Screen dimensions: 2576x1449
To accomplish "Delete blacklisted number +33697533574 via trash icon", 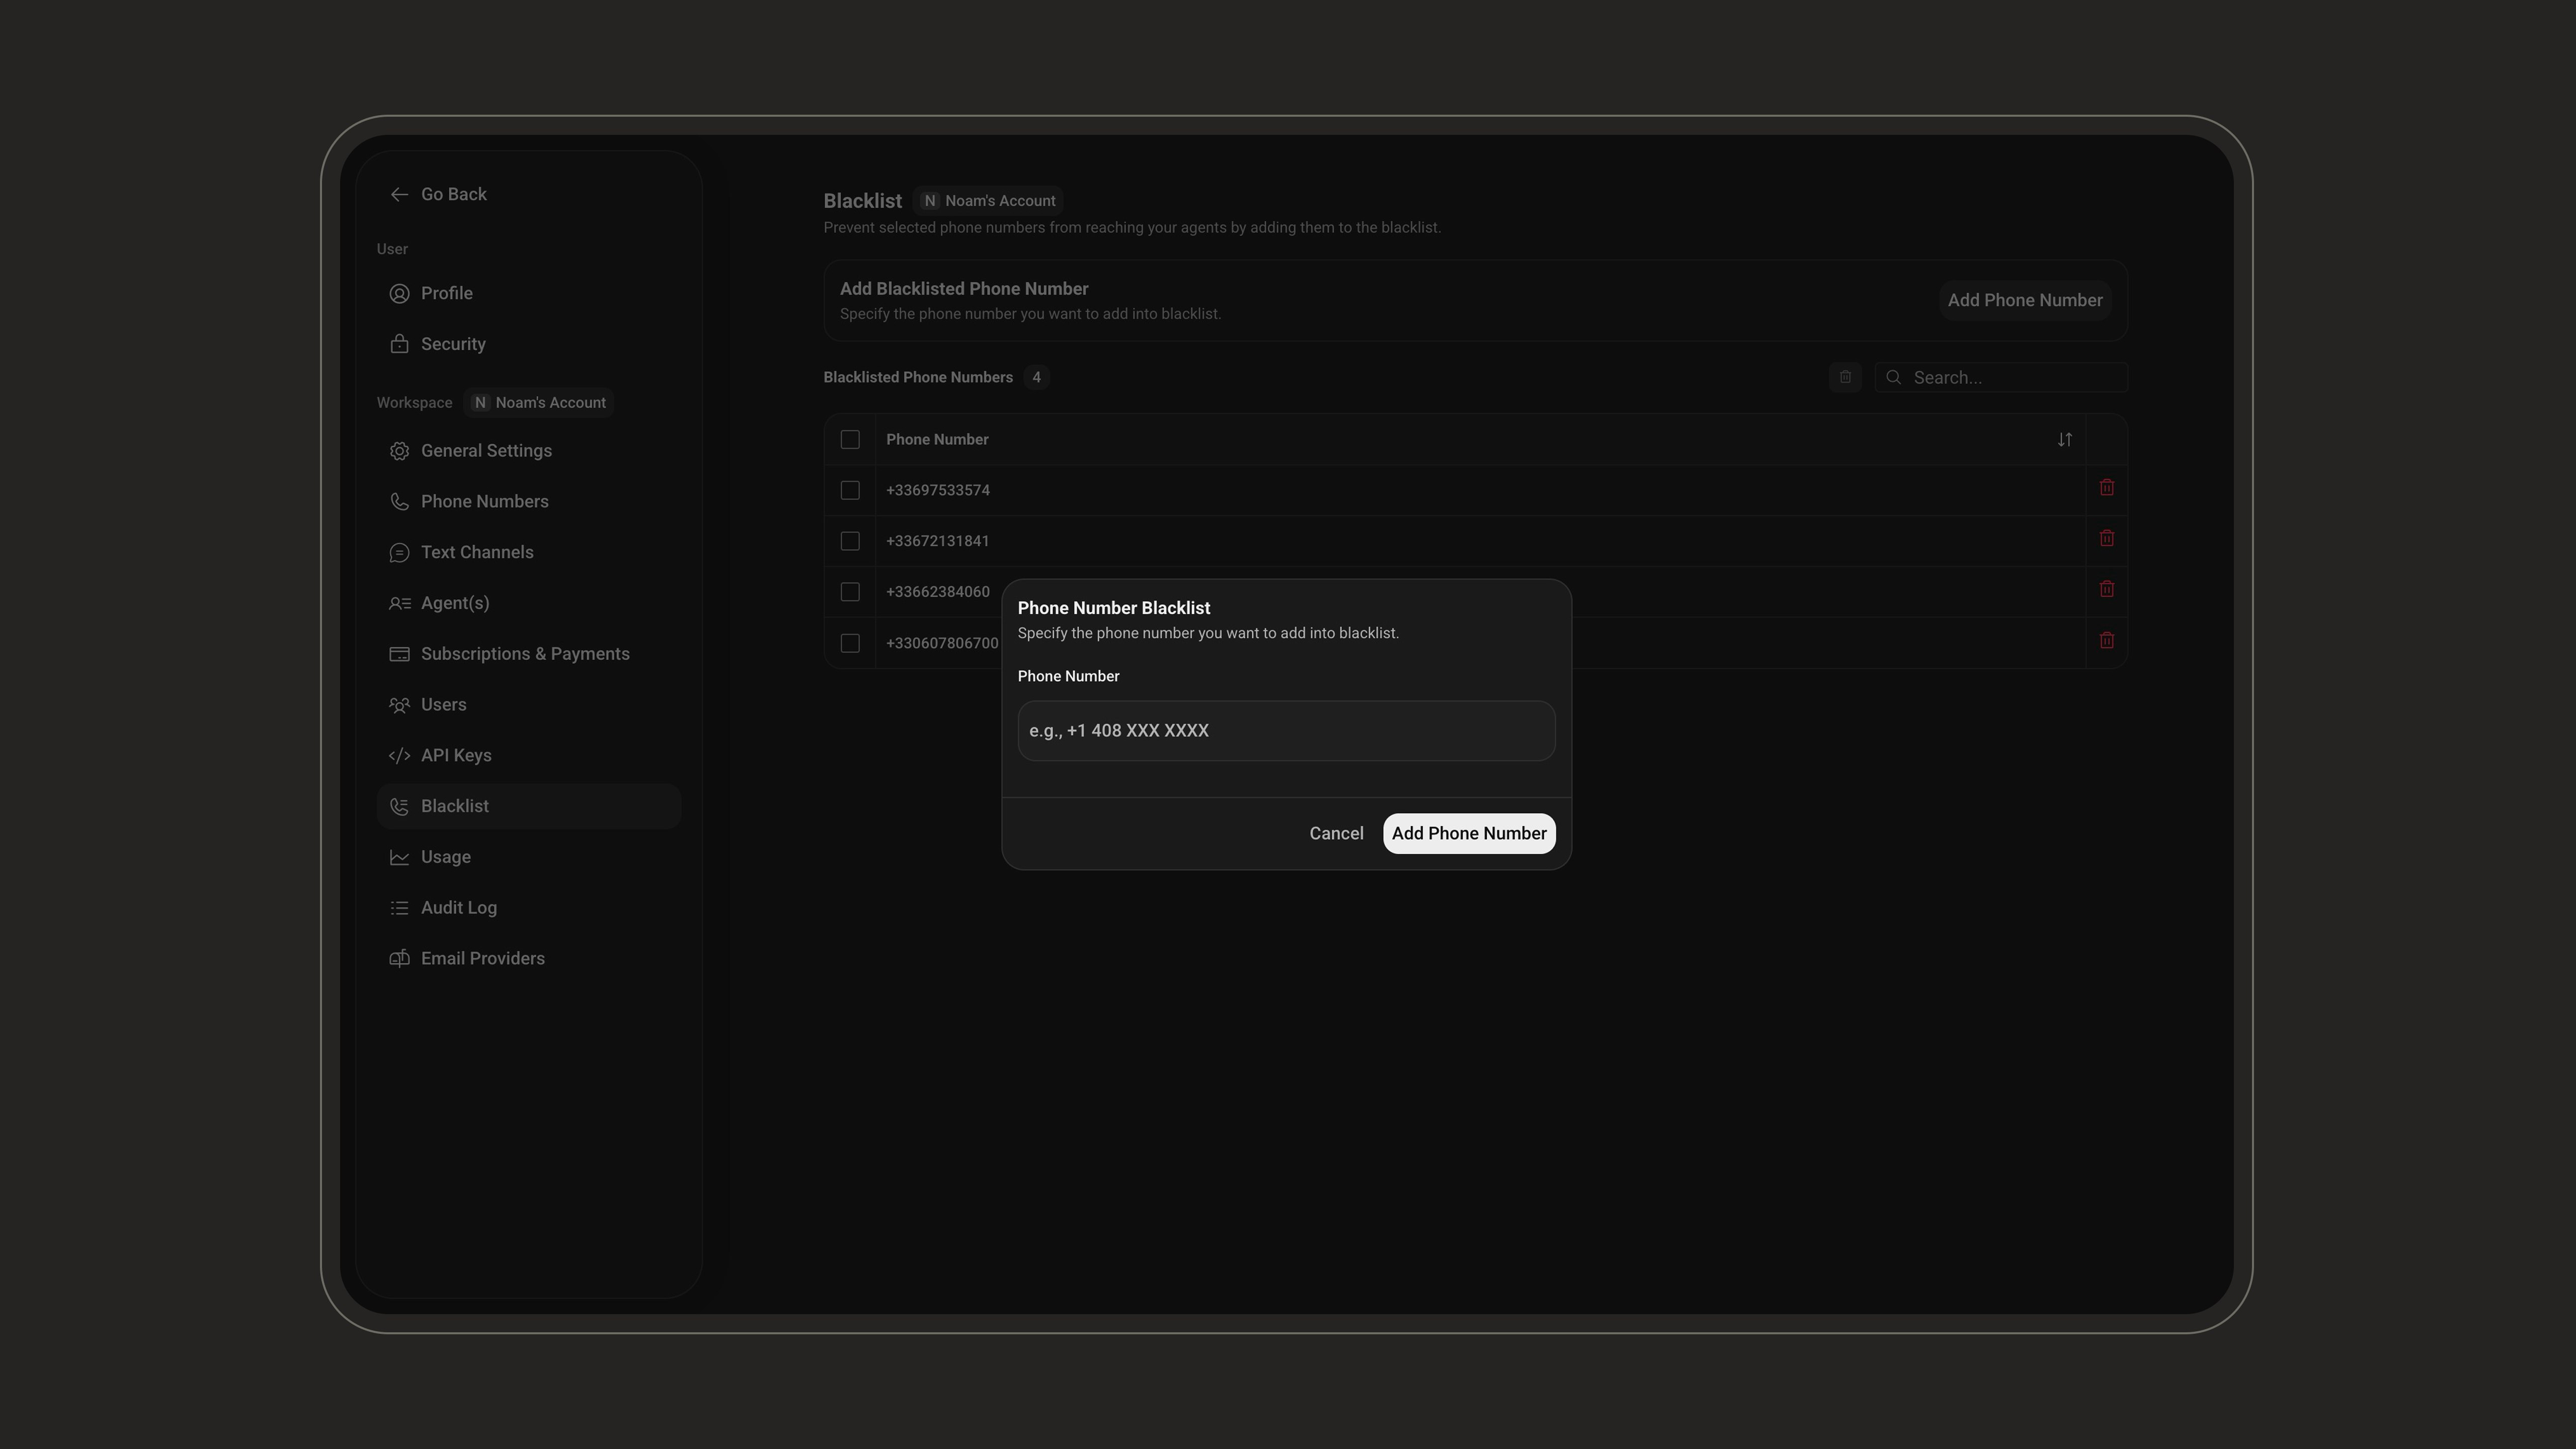I will tap(2106, 488).
